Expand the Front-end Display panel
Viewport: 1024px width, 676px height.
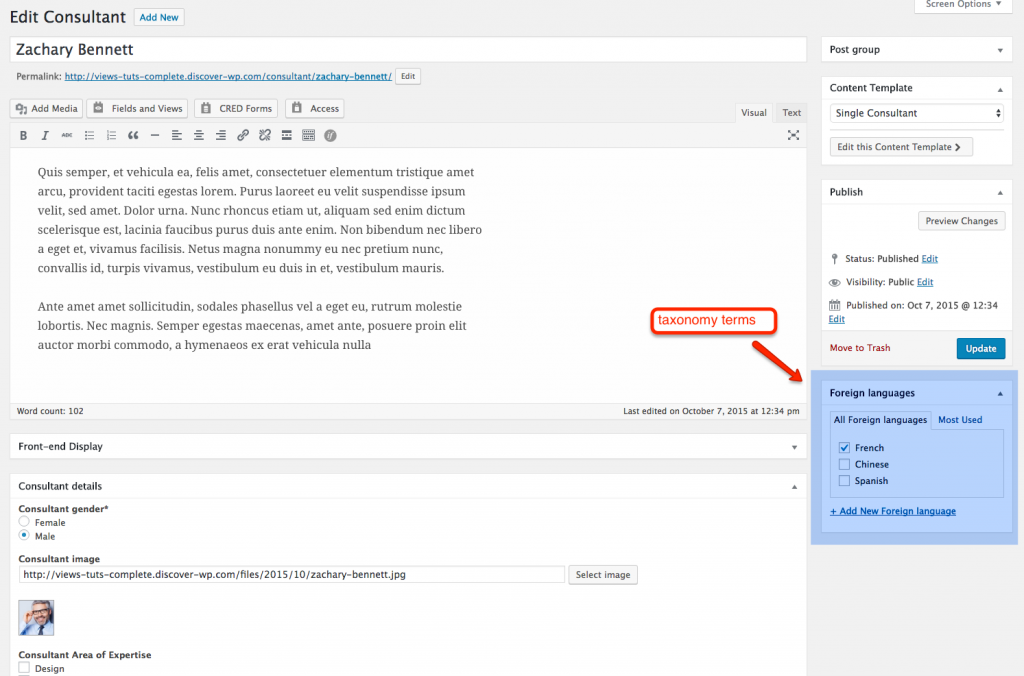point(407,446)
